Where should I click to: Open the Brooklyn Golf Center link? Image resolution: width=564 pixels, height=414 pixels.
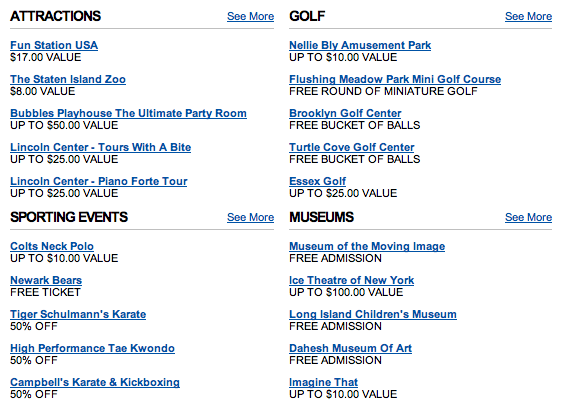pos(345,113)
